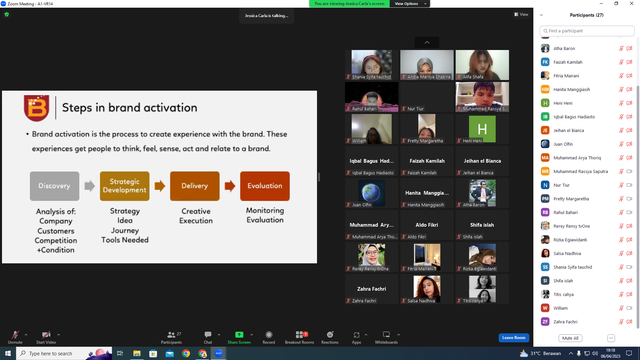Viewport: 640px width, 360px height.
Task: Click the green encryption shield icon
Action: [7, 14]
